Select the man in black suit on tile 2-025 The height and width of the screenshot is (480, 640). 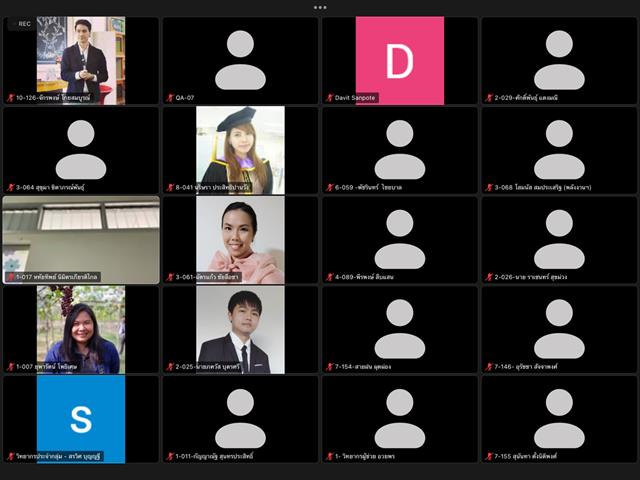240,329
